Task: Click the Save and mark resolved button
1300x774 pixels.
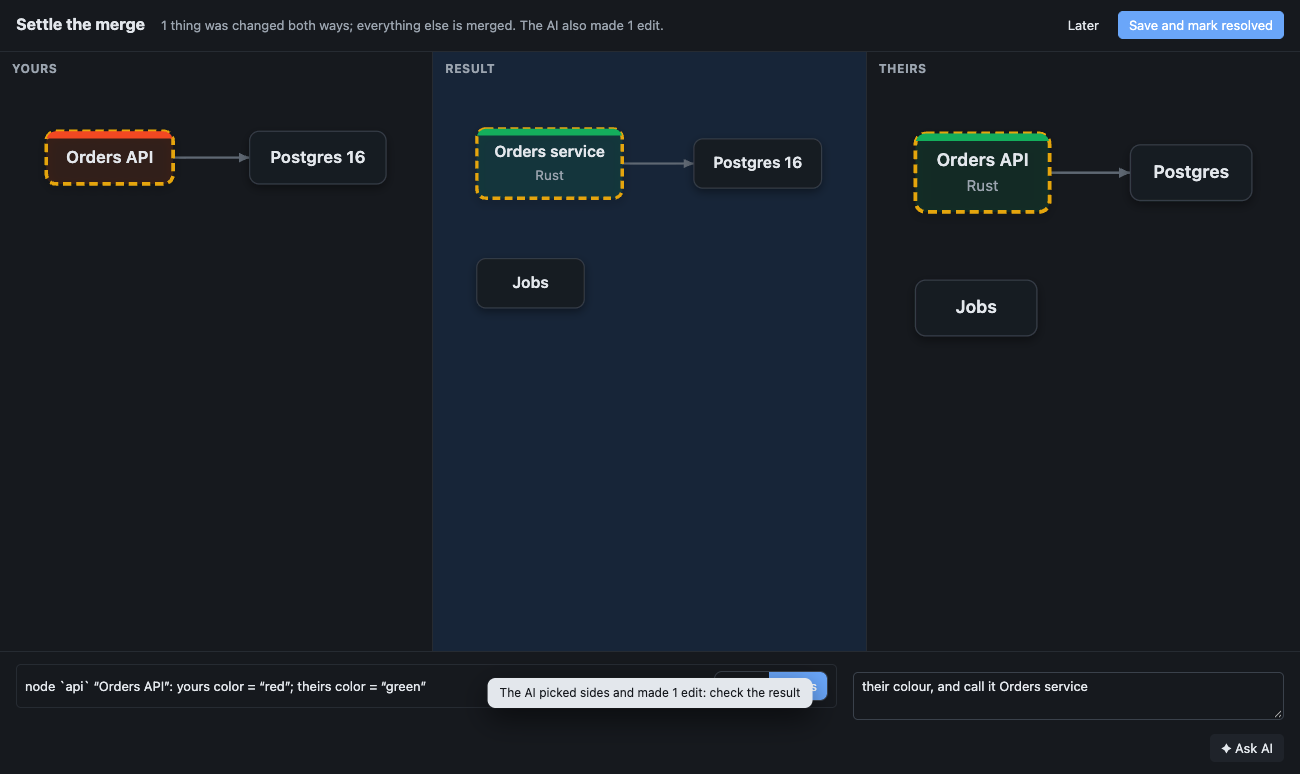Action: 1200,25
